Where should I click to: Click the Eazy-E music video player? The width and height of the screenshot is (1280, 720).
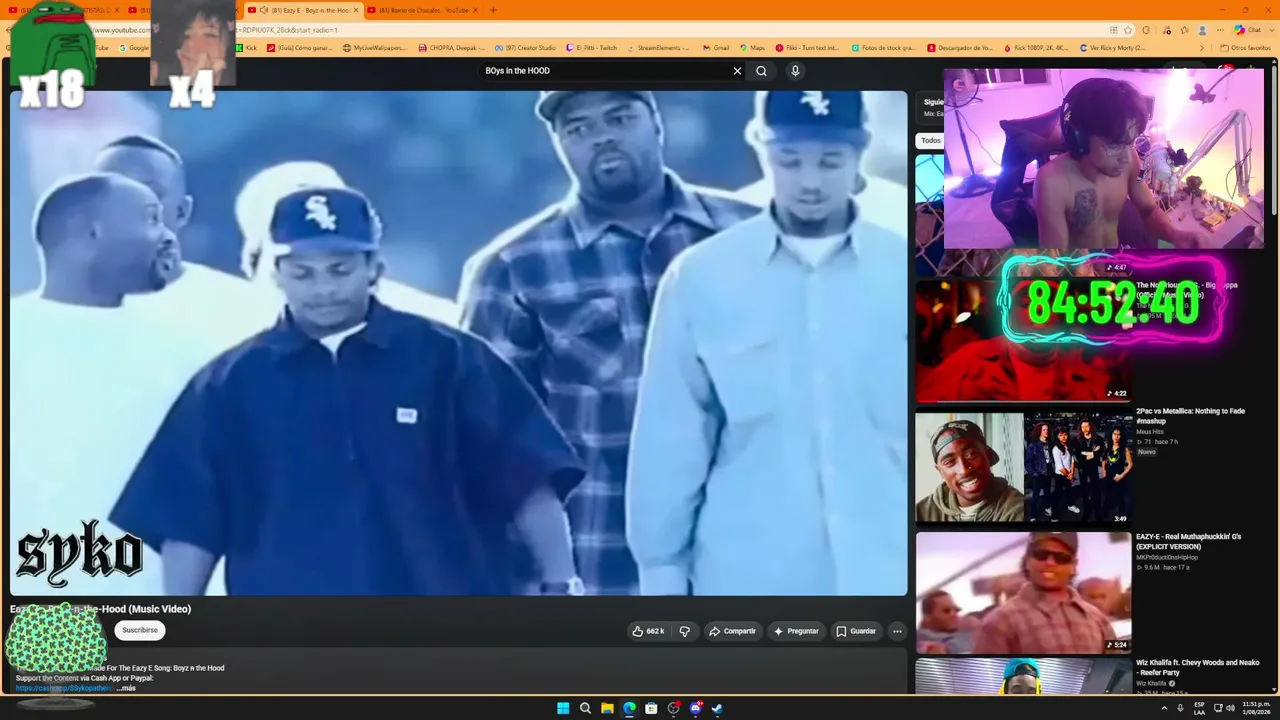(x=459, y=343)
